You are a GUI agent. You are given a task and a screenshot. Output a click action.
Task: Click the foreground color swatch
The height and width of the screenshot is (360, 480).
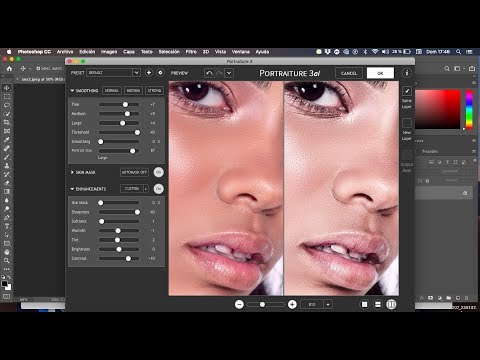4,284
